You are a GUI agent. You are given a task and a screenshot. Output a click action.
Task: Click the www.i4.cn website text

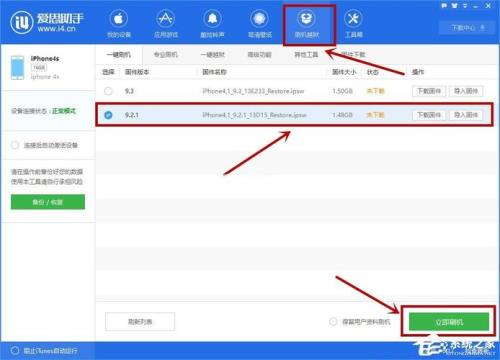click(56, 29)
